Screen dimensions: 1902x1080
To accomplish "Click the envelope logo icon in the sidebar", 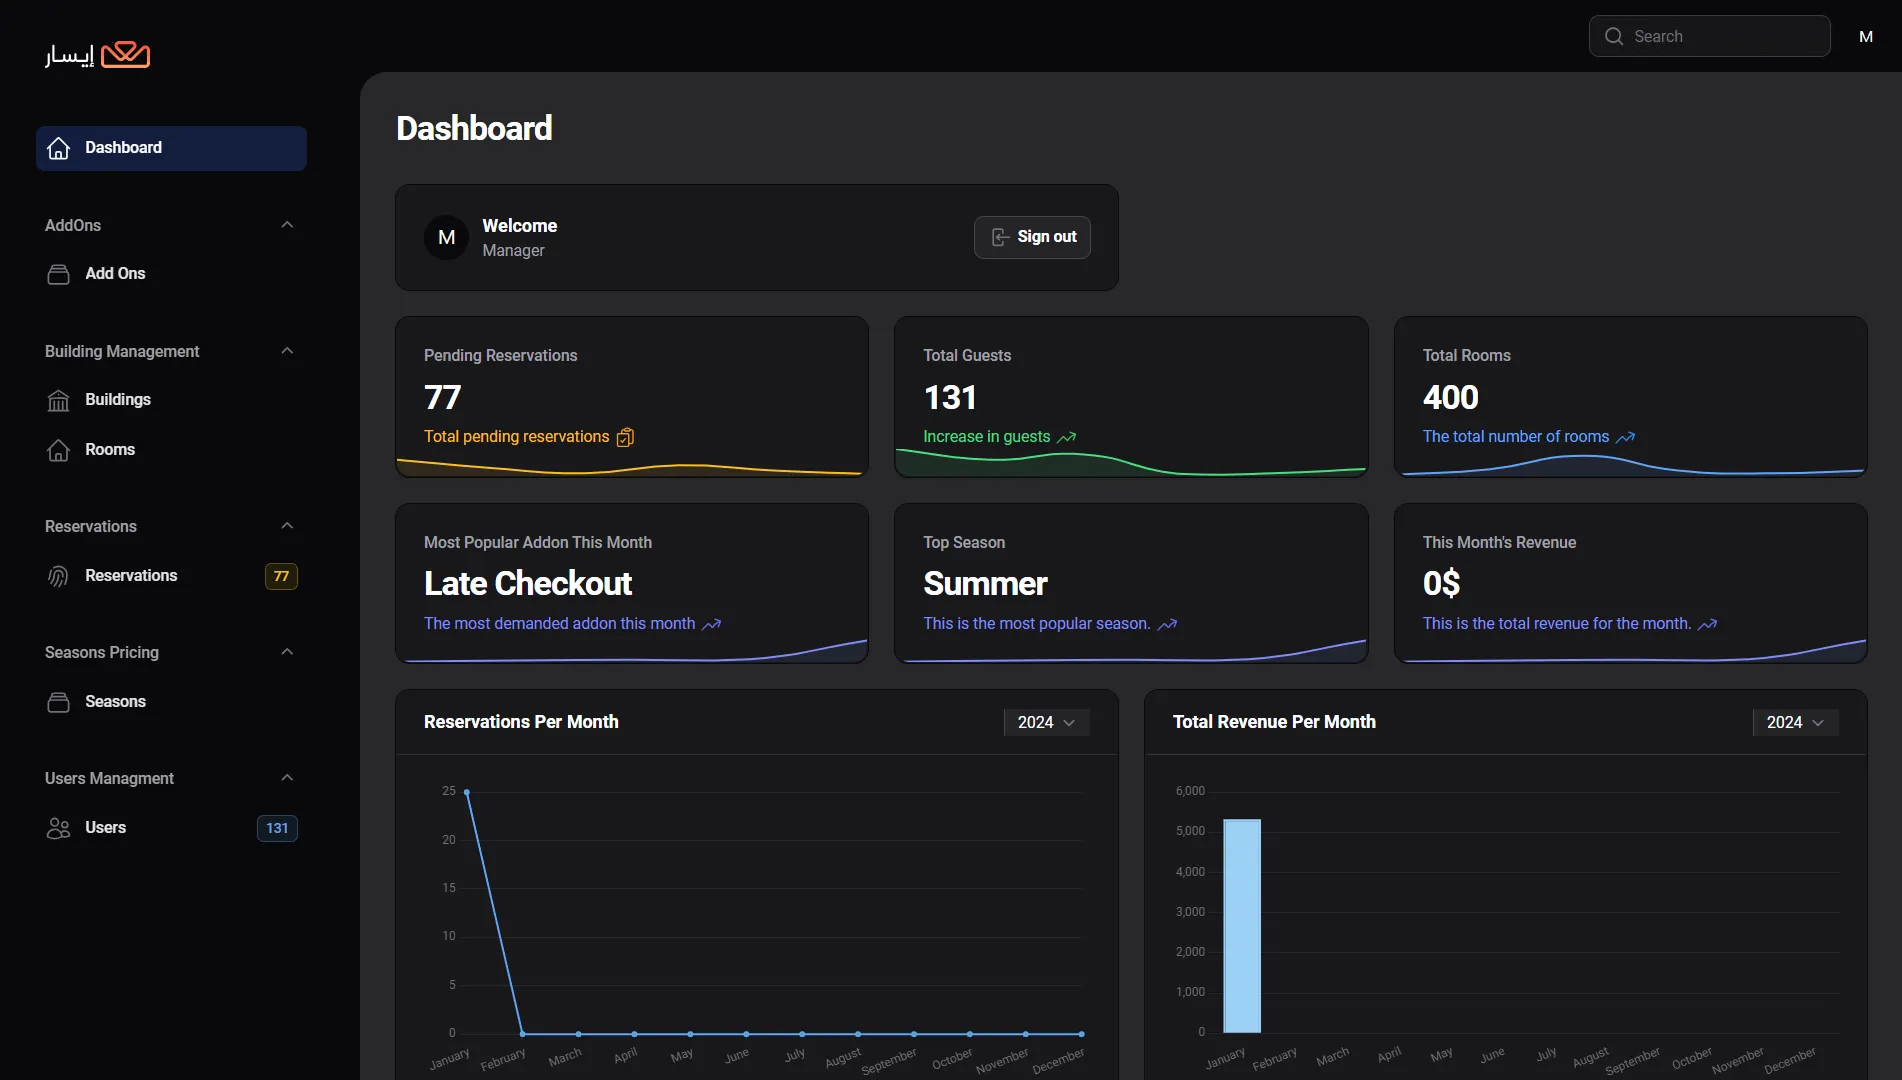I will click(x=125, y=54).
